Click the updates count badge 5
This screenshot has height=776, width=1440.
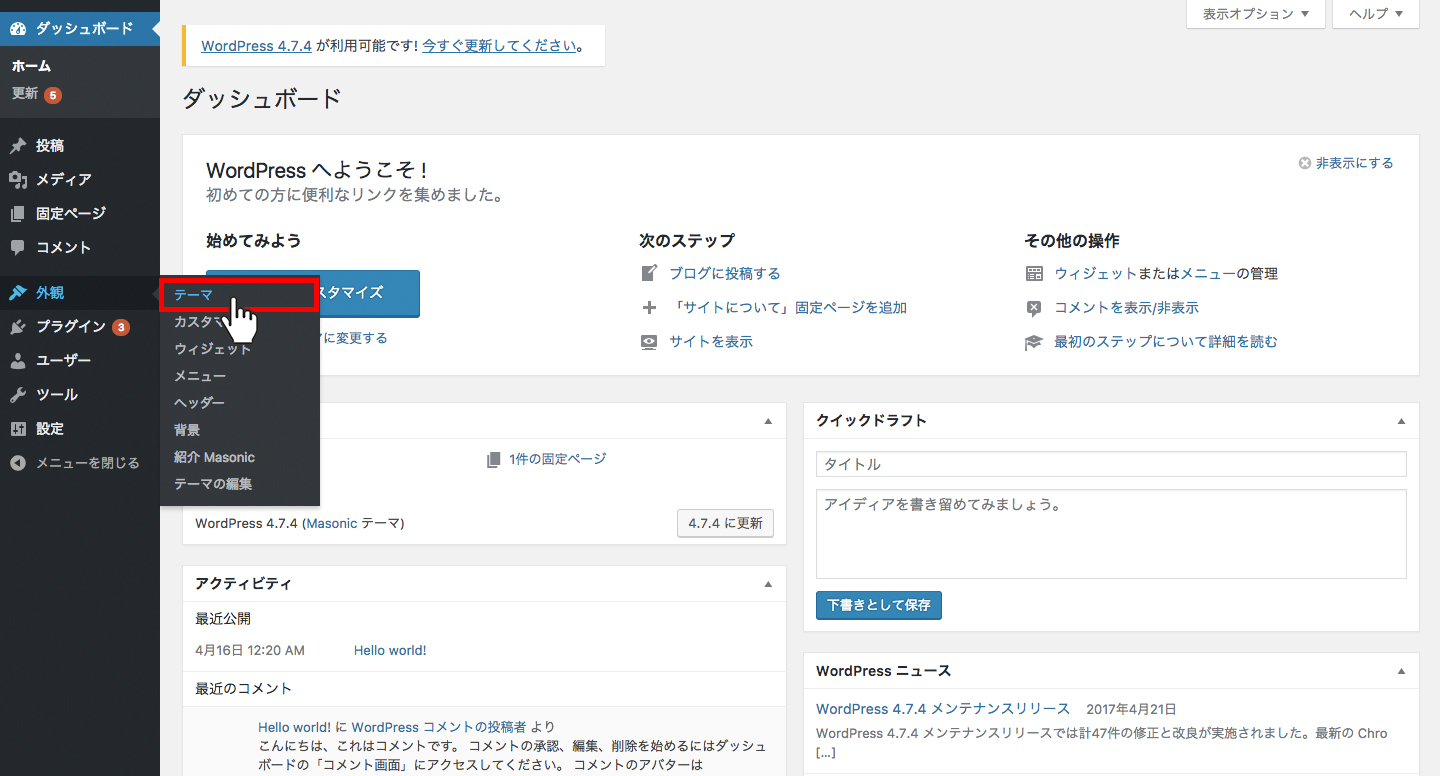point(53,95)
